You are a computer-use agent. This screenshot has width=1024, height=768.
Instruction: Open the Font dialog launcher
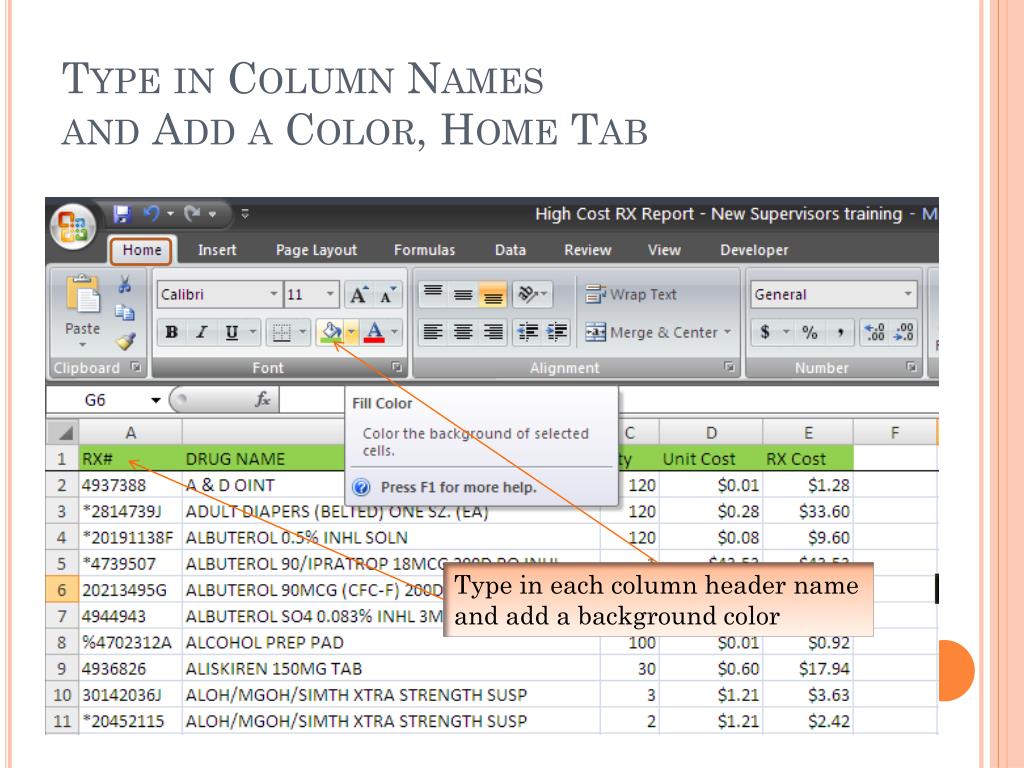tap(396, 367)
